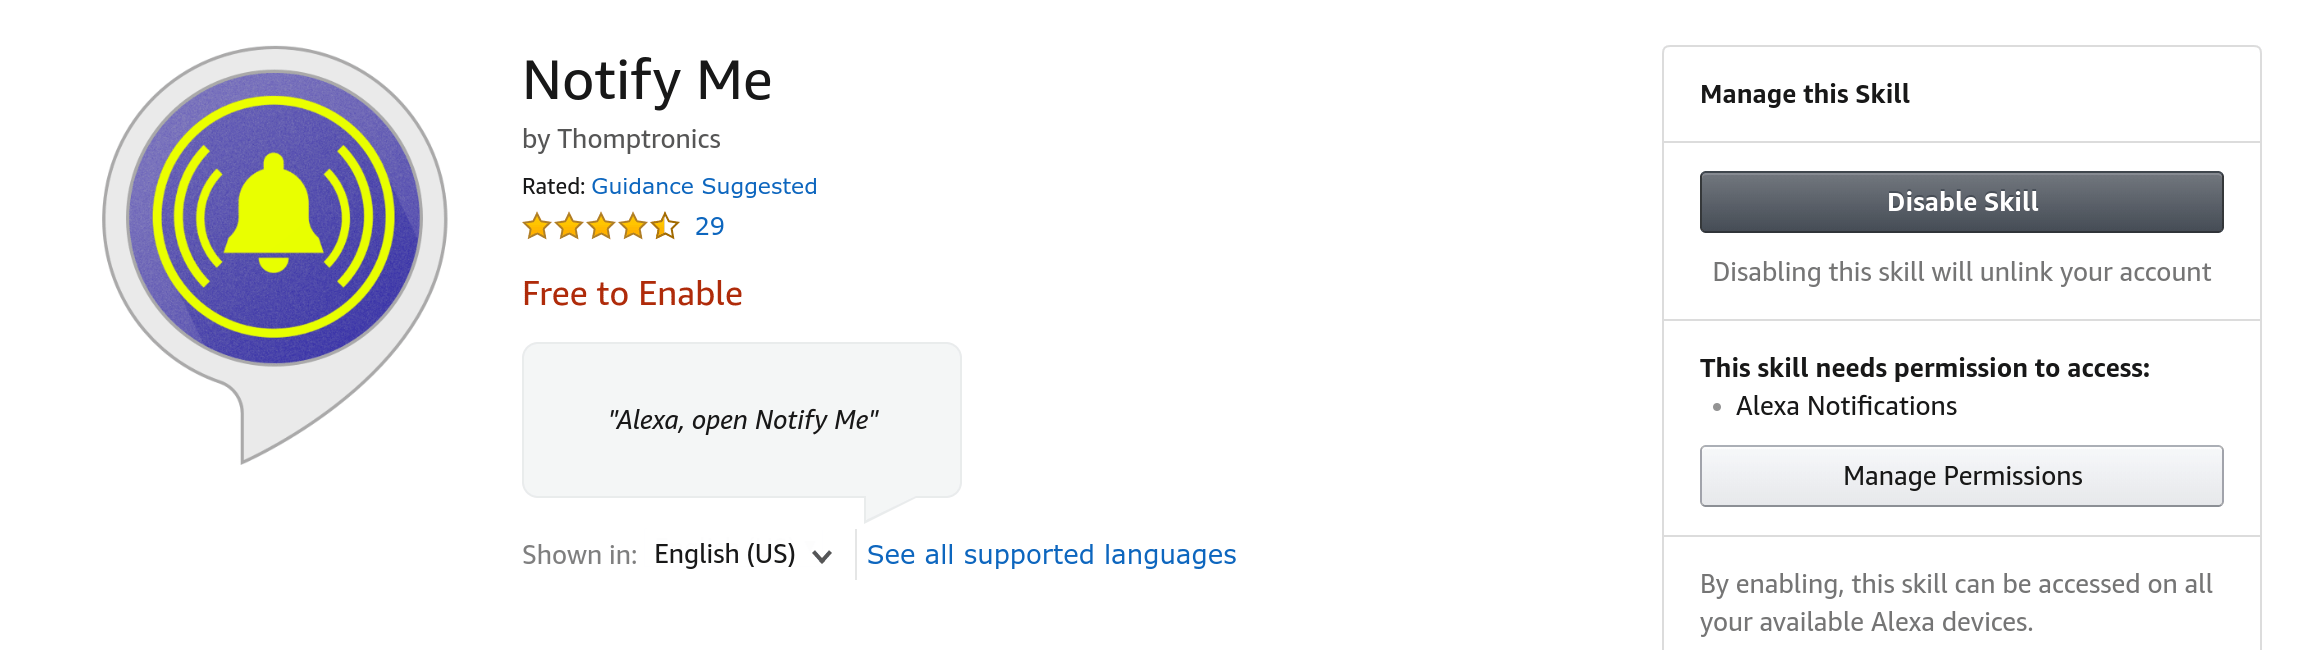Open the 29 customer reviews link
The image size is (2308, 650).
709,227
